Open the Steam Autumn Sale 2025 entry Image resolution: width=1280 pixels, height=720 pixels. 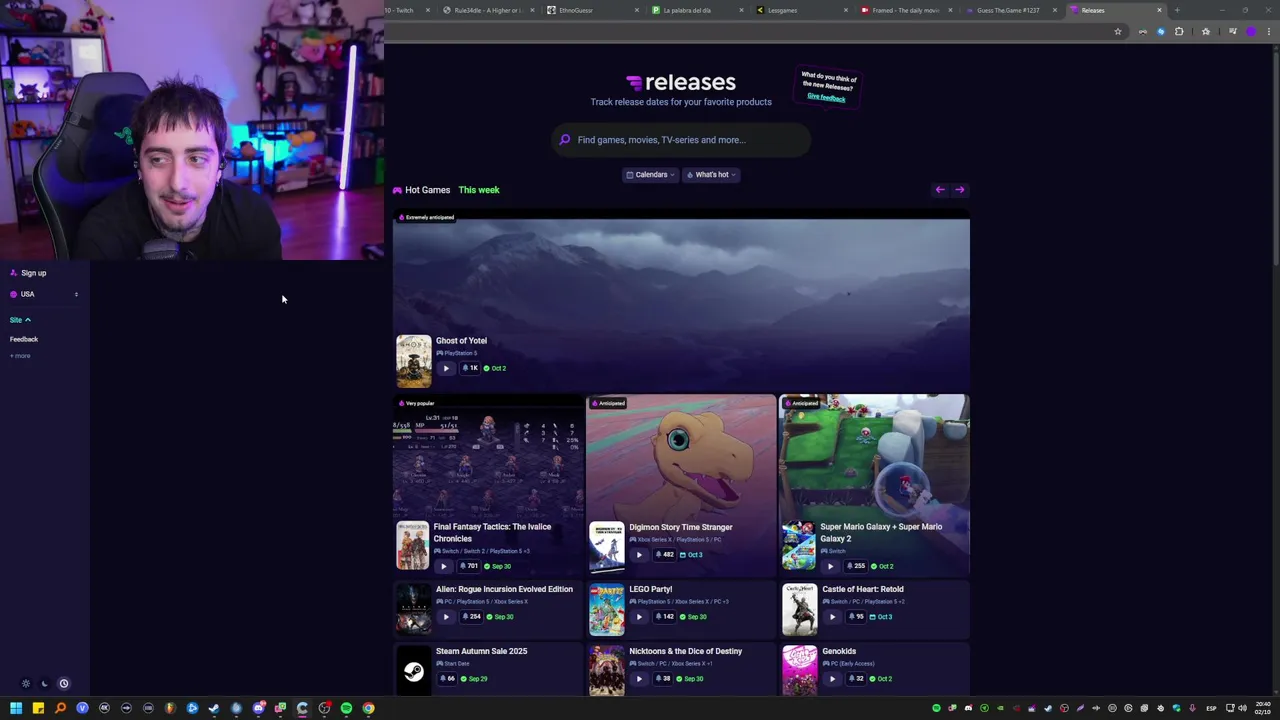click(481, 652)
